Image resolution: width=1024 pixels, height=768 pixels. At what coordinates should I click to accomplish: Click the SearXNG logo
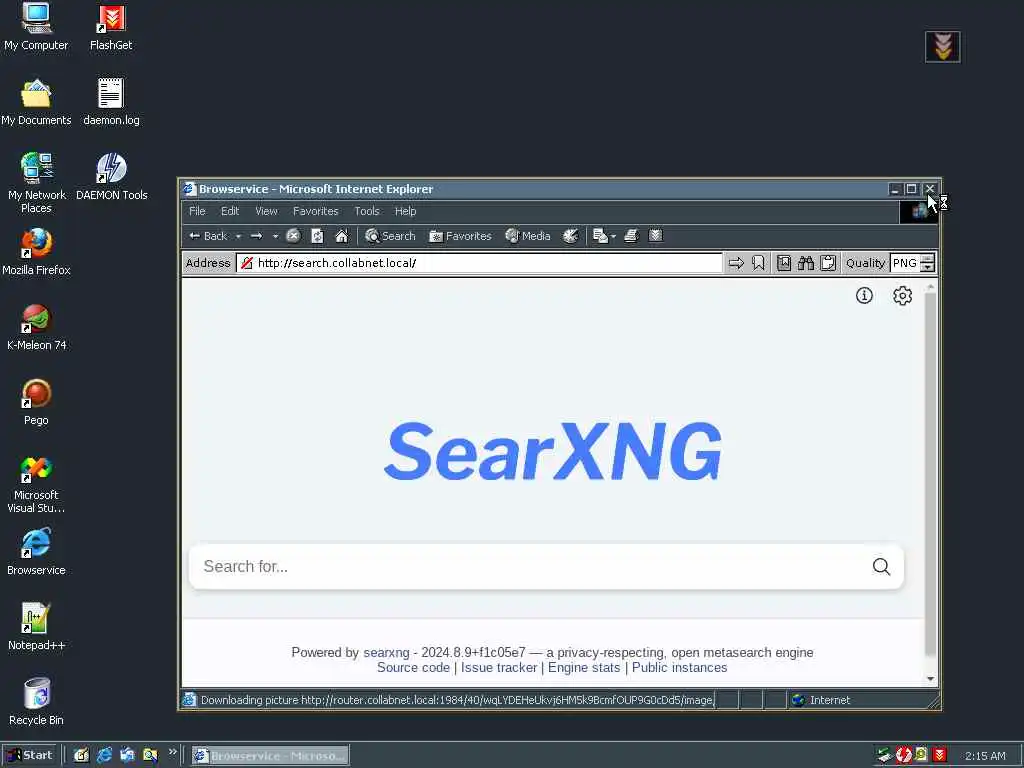point(552,451)
